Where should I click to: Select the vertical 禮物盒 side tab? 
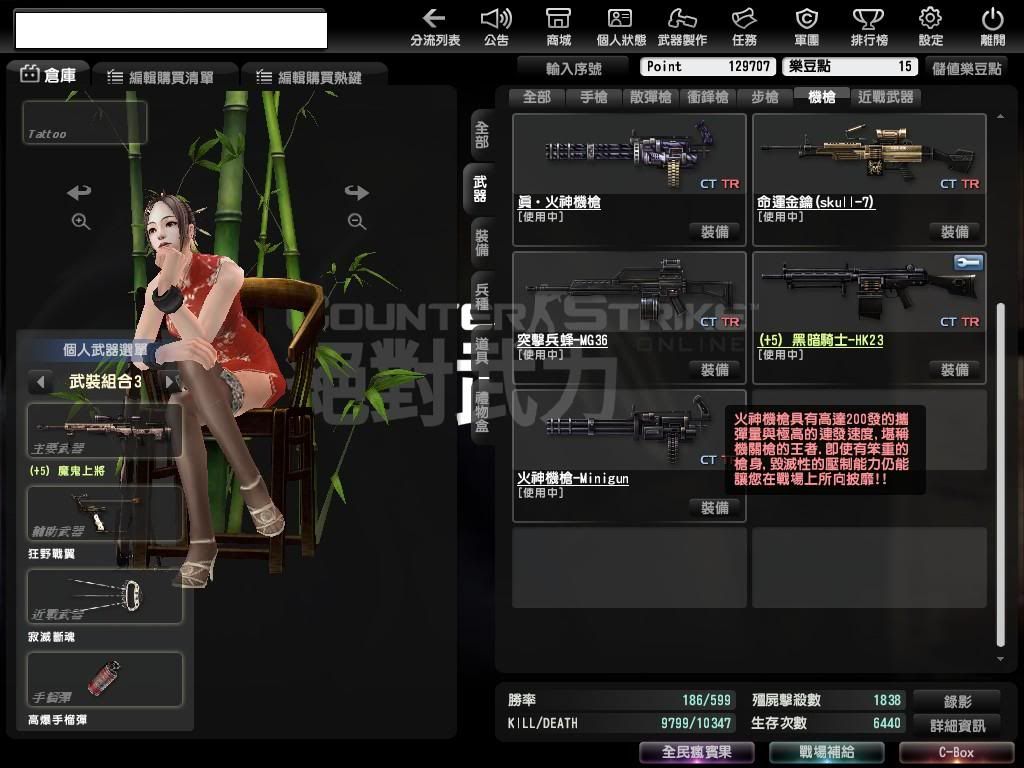482,411
